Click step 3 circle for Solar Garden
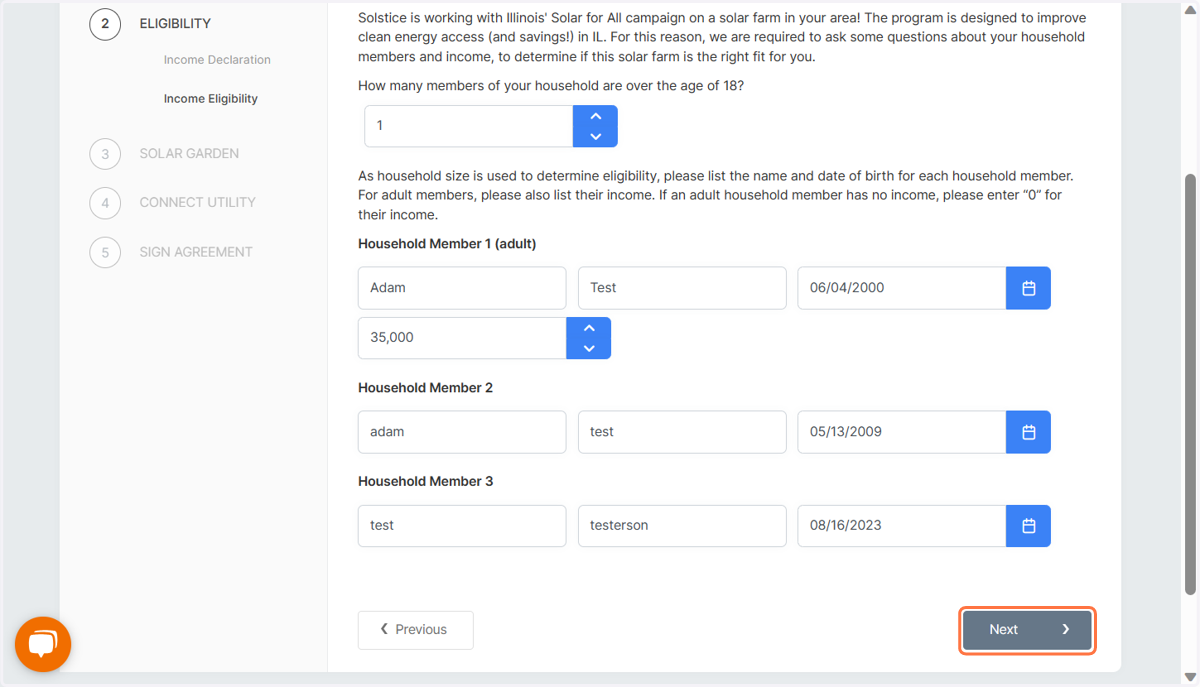This screenshot has width=1200, height=687. (105, 154)
